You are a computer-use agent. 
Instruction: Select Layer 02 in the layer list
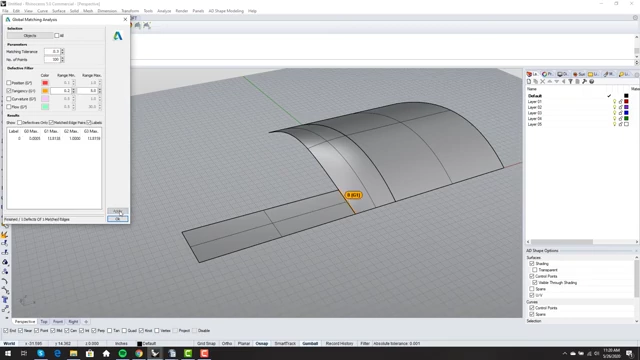pyautogui.click(x=535, y=107)
